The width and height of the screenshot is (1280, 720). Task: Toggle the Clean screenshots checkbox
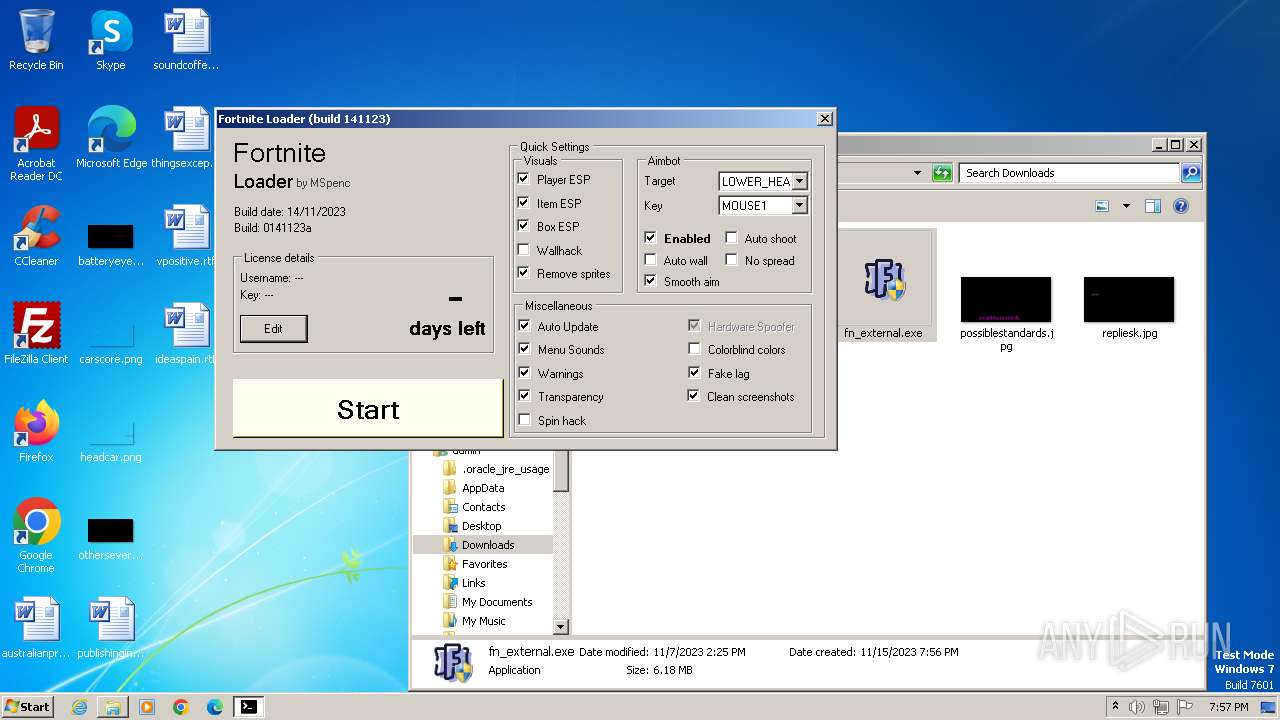tap(694, 396)
